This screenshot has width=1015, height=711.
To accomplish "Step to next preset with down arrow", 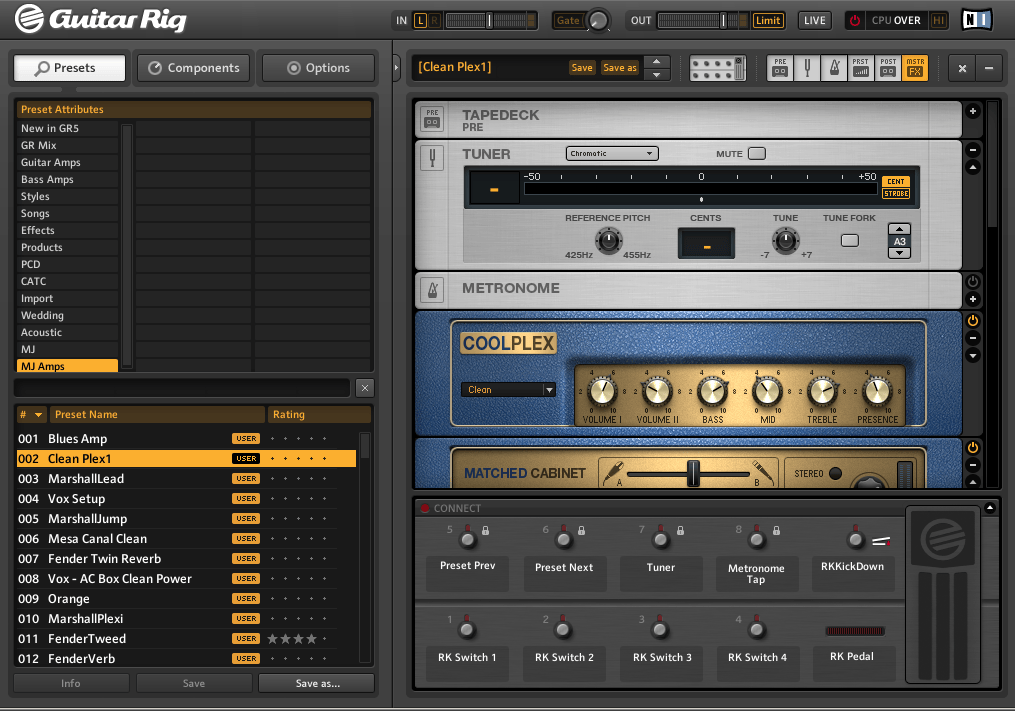I will point(656,74).
